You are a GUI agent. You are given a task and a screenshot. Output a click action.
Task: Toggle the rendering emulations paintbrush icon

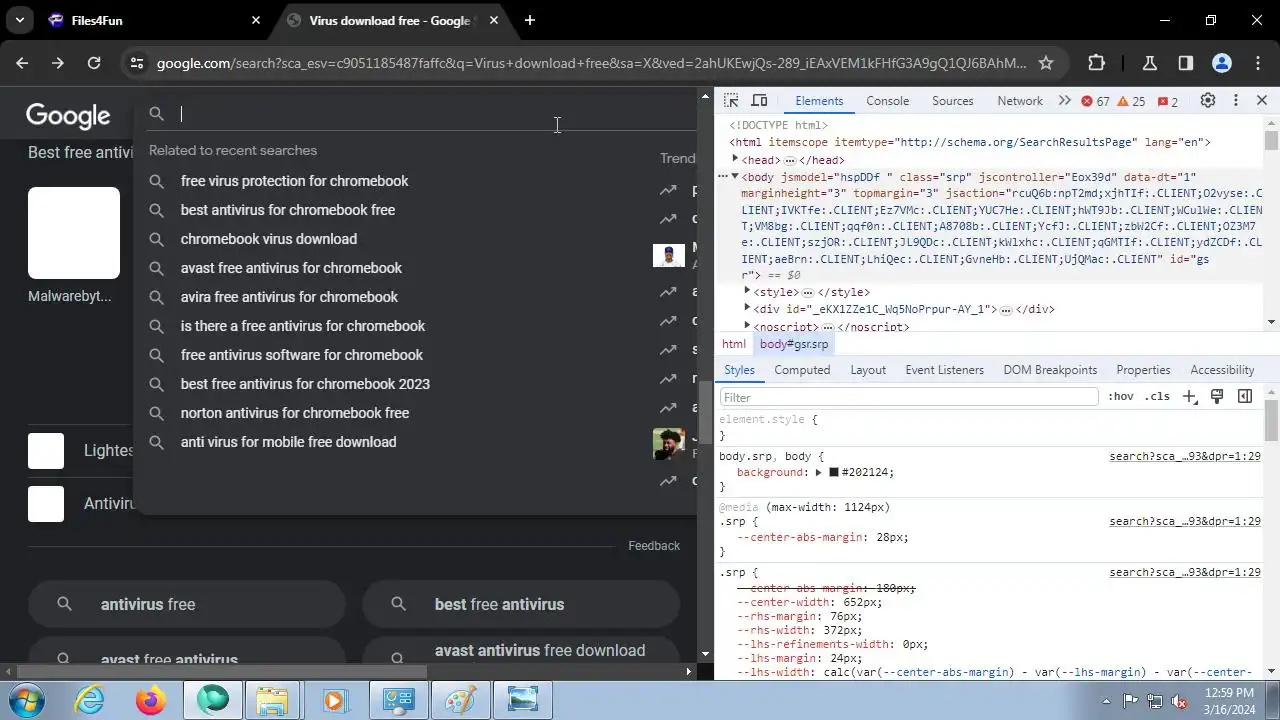point(1217,397)
